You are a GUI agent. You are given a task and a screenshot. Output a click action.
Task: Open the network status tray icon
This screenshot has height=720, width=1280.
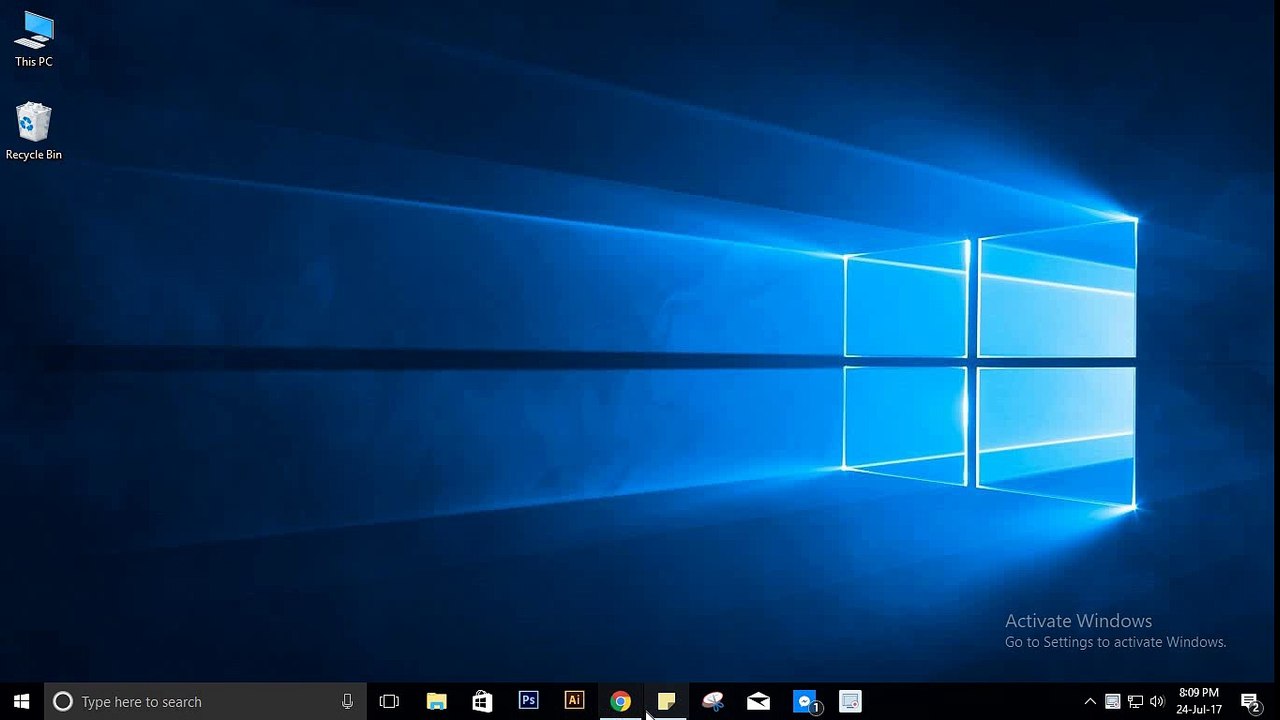pyautogui.click(x=1135, y=702)
